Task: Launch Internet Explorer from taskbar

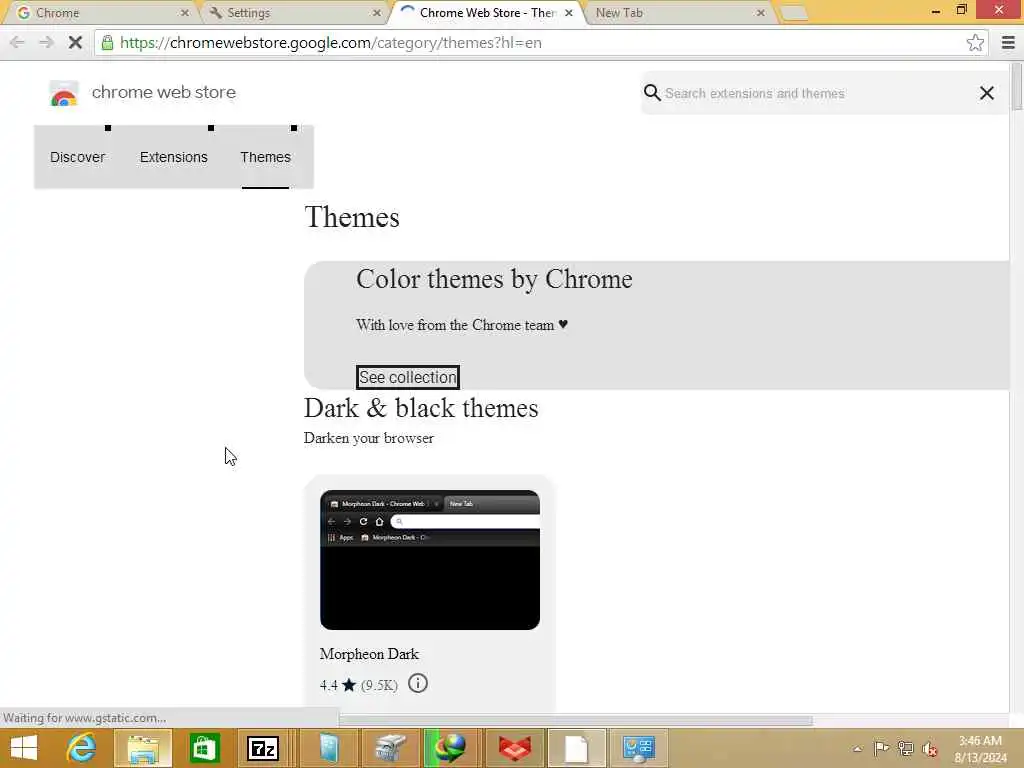Action: (82, 748)
